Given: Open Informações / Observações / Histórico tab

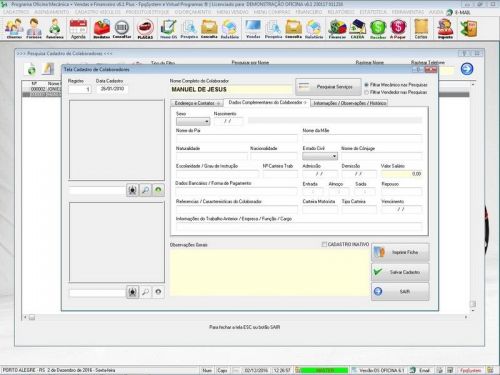Looking at the screenshot, I should tap(349, 103).
